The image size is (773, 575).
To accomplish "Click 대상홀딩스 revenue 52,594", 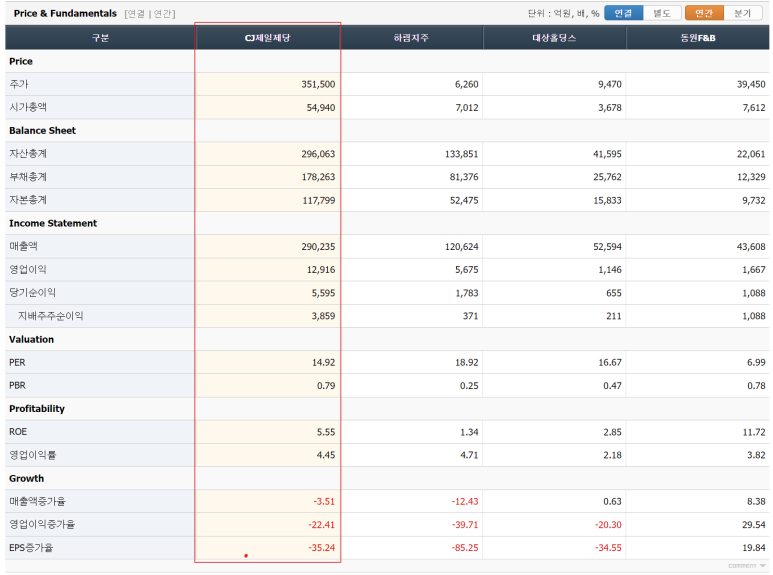I will pos(607,247).
